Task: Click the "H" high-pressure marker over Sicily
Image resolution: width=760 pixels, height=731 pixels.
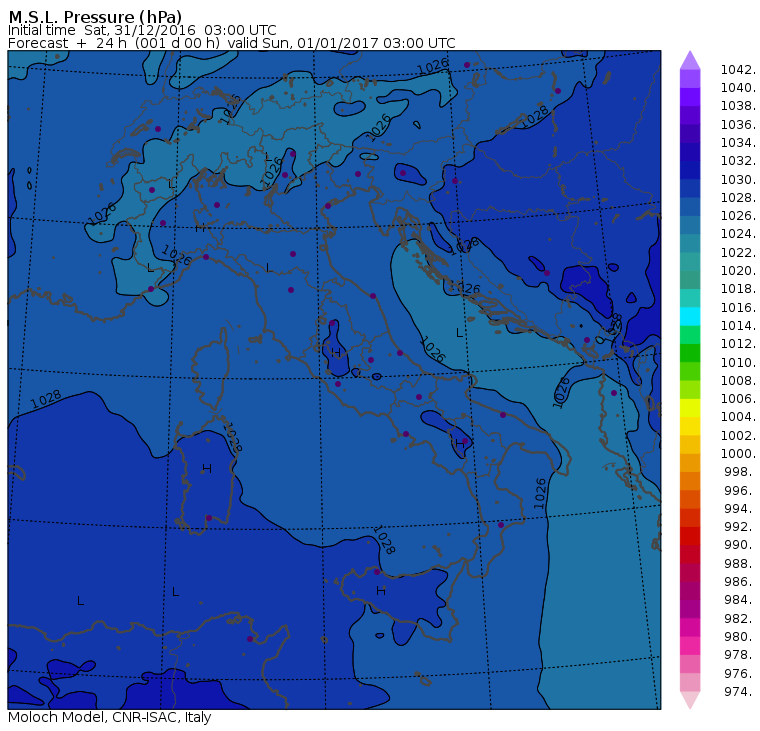Action: click(x=381, y=591)
